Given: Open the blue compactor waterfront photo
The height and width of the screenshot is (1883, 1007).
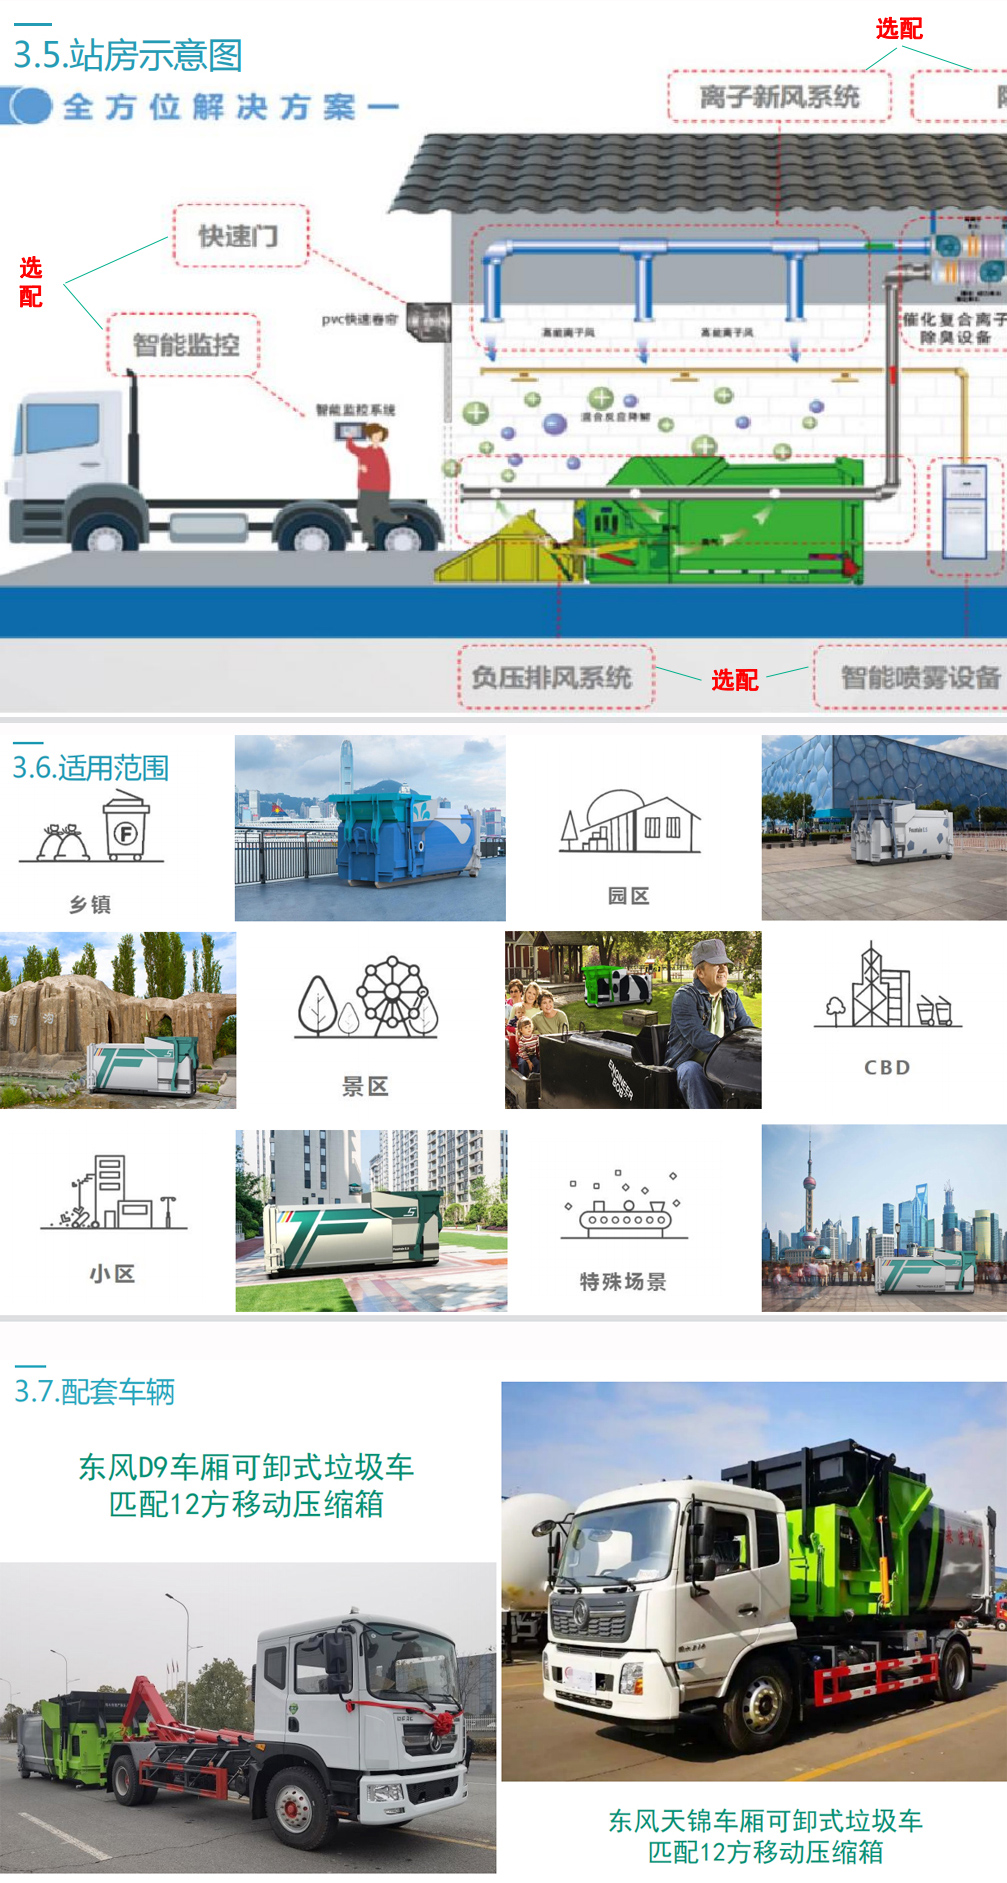Looking at the screenshot, I should pos(370,828).
